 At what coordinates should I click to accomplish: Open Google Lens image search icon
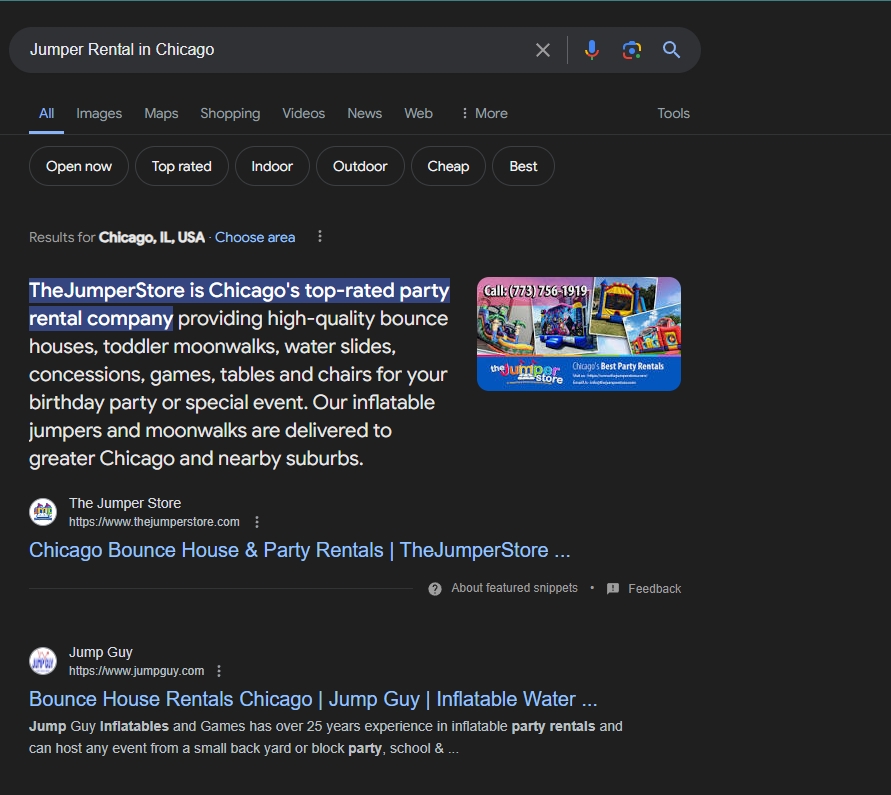click(x=631, y=50)
